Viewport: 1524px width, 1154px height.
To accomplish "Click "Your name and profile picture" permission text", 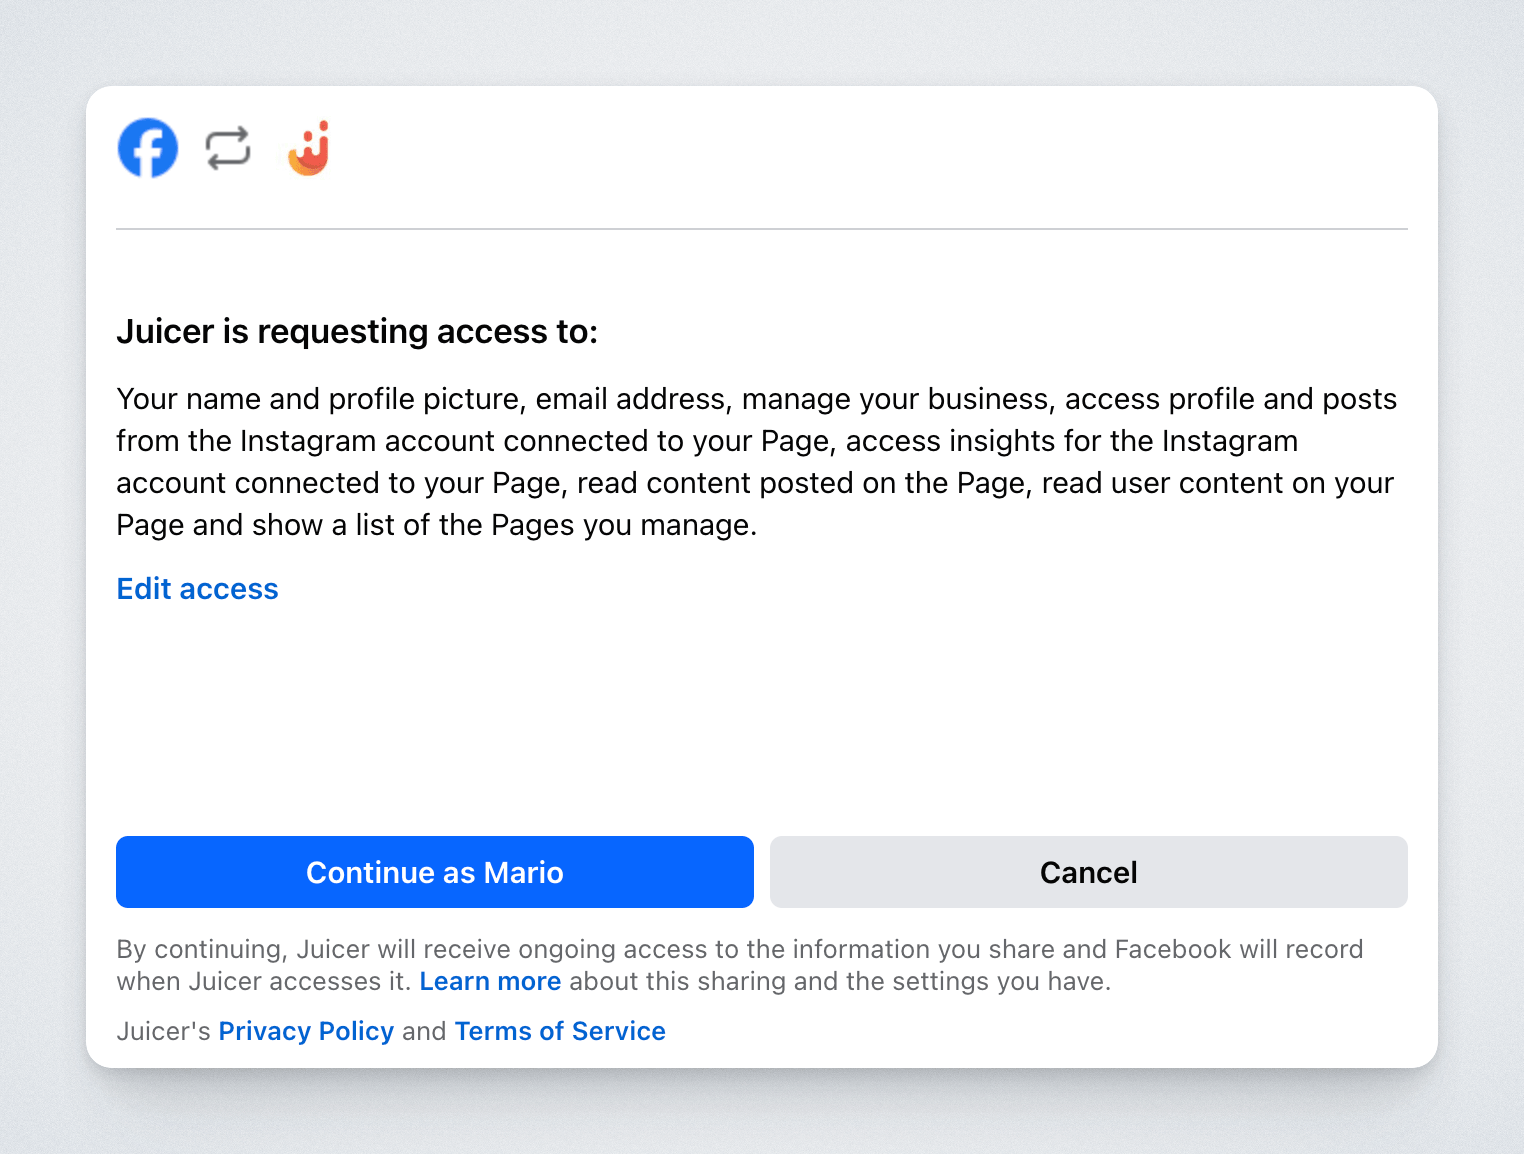I will pyautogui.click(x=320, y=399).
